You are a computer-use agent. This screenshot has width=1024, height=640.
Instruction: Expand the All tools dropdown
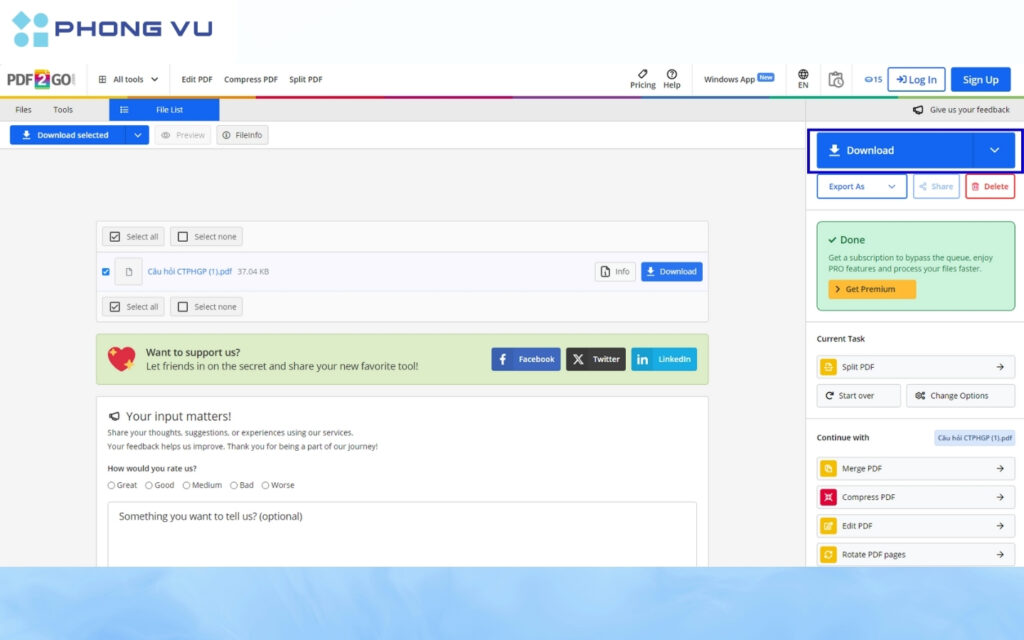(x=128, y=80)
